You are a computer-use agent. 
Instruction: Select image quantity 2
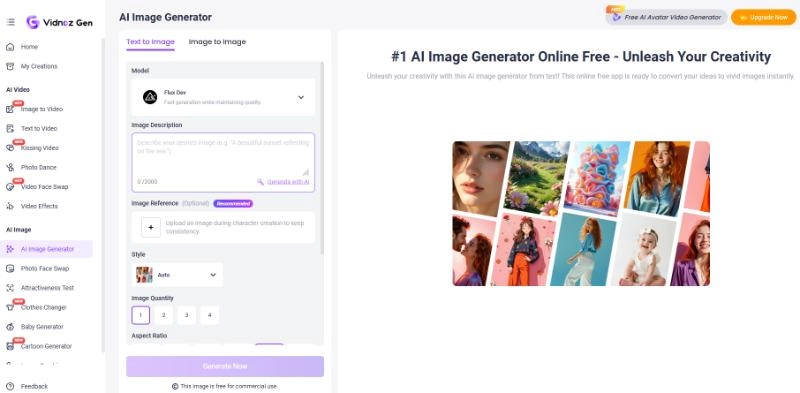(164, 315)
